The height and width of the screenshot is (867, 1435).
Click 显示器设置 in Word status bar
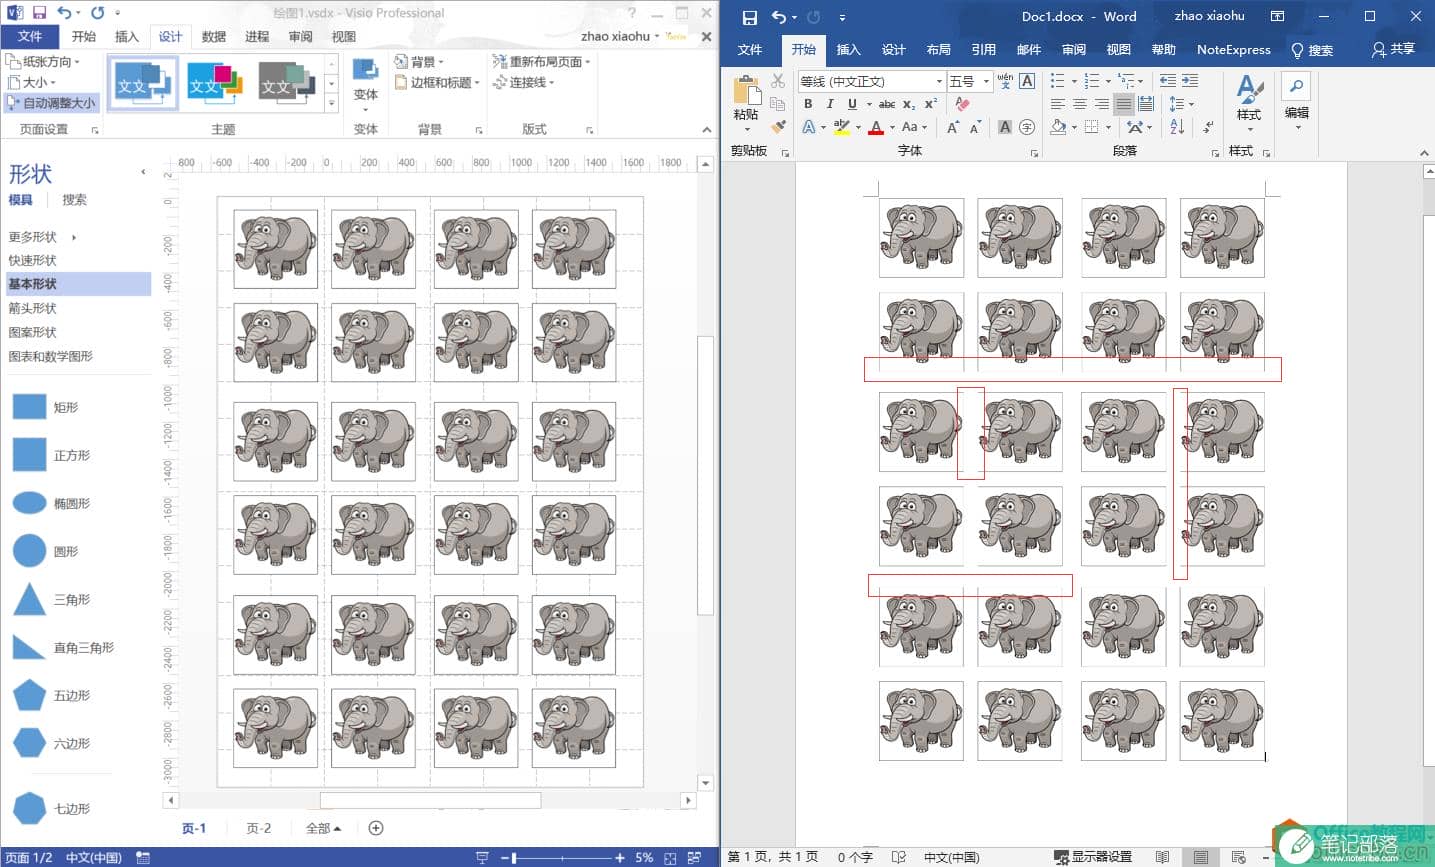1092,857
